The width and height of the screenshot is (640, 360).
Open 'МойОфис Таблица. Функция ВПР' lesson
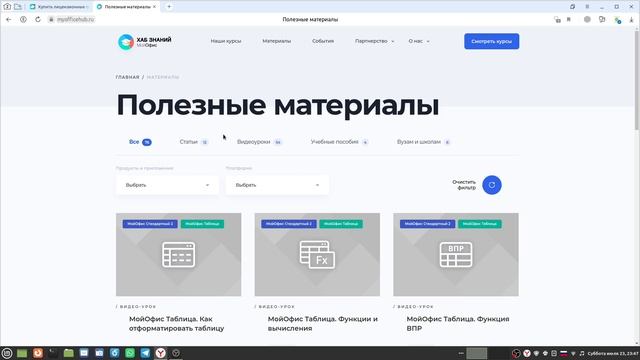point(458,323)
